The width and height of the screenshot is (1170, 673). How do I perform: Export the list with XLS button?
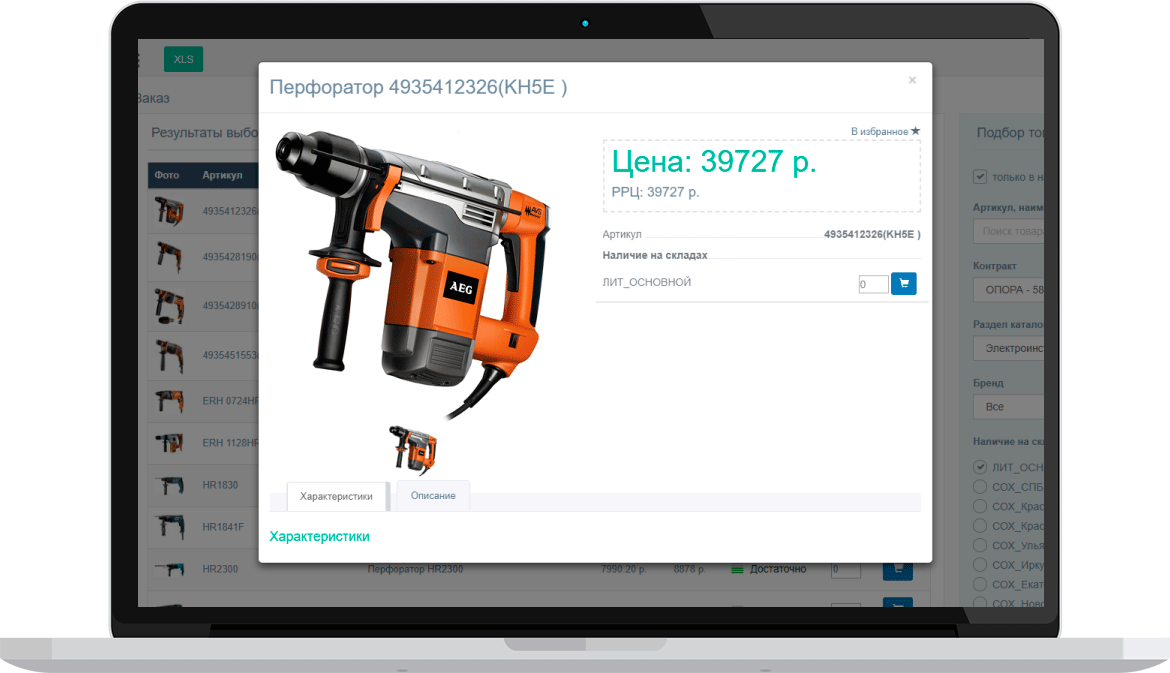point(184,59)
